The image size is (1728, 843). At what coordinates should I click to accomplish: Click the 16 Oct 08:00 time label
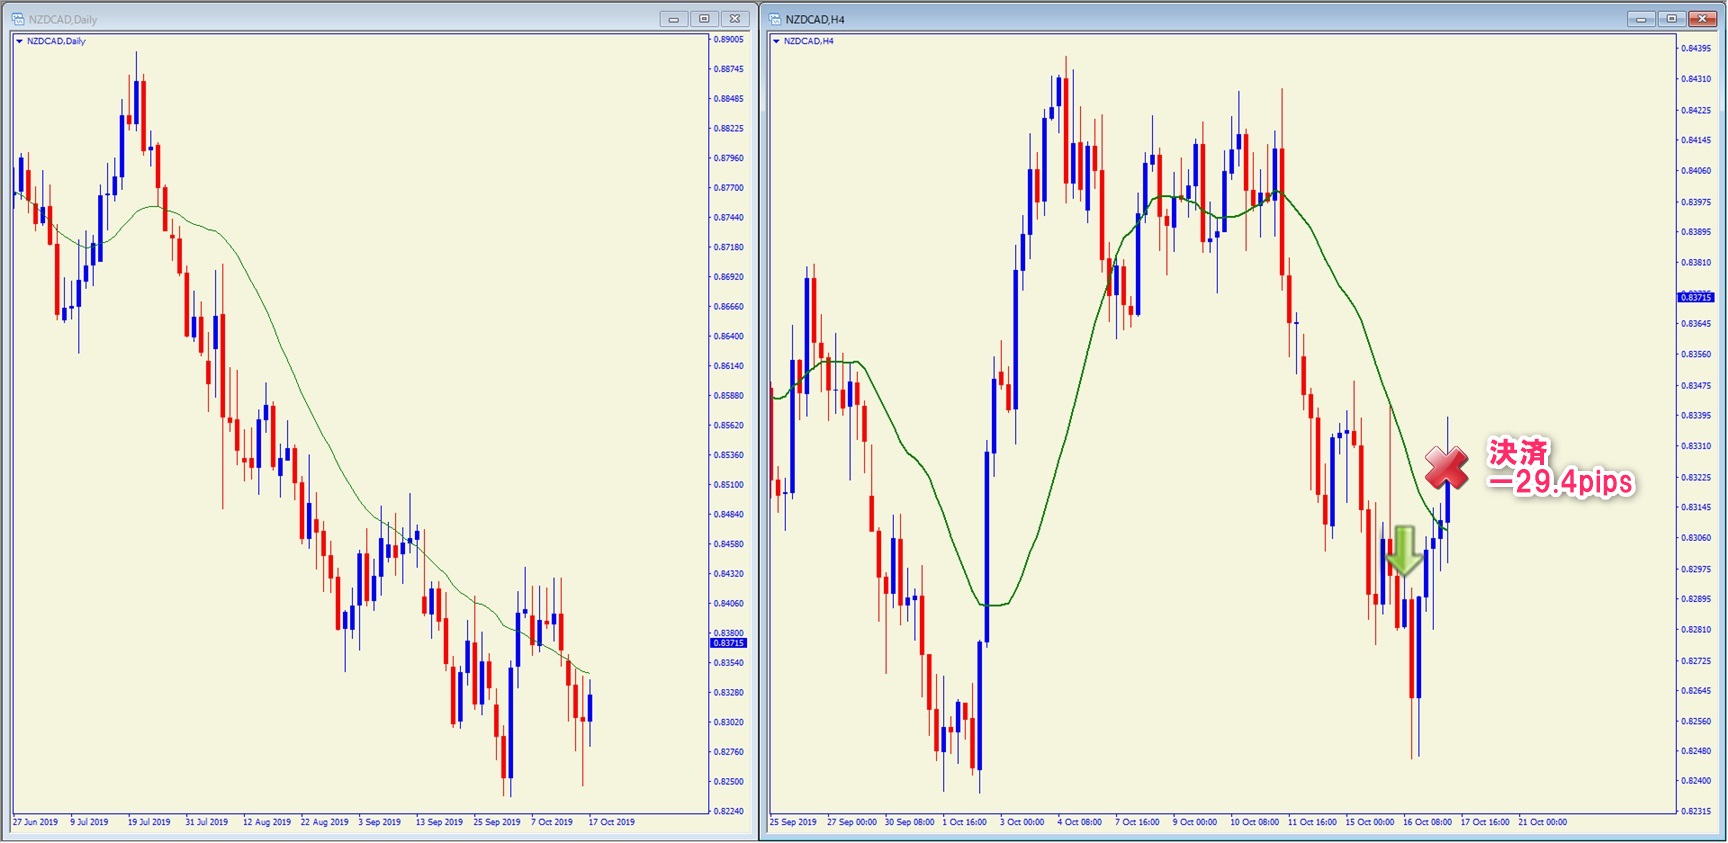1428,822
